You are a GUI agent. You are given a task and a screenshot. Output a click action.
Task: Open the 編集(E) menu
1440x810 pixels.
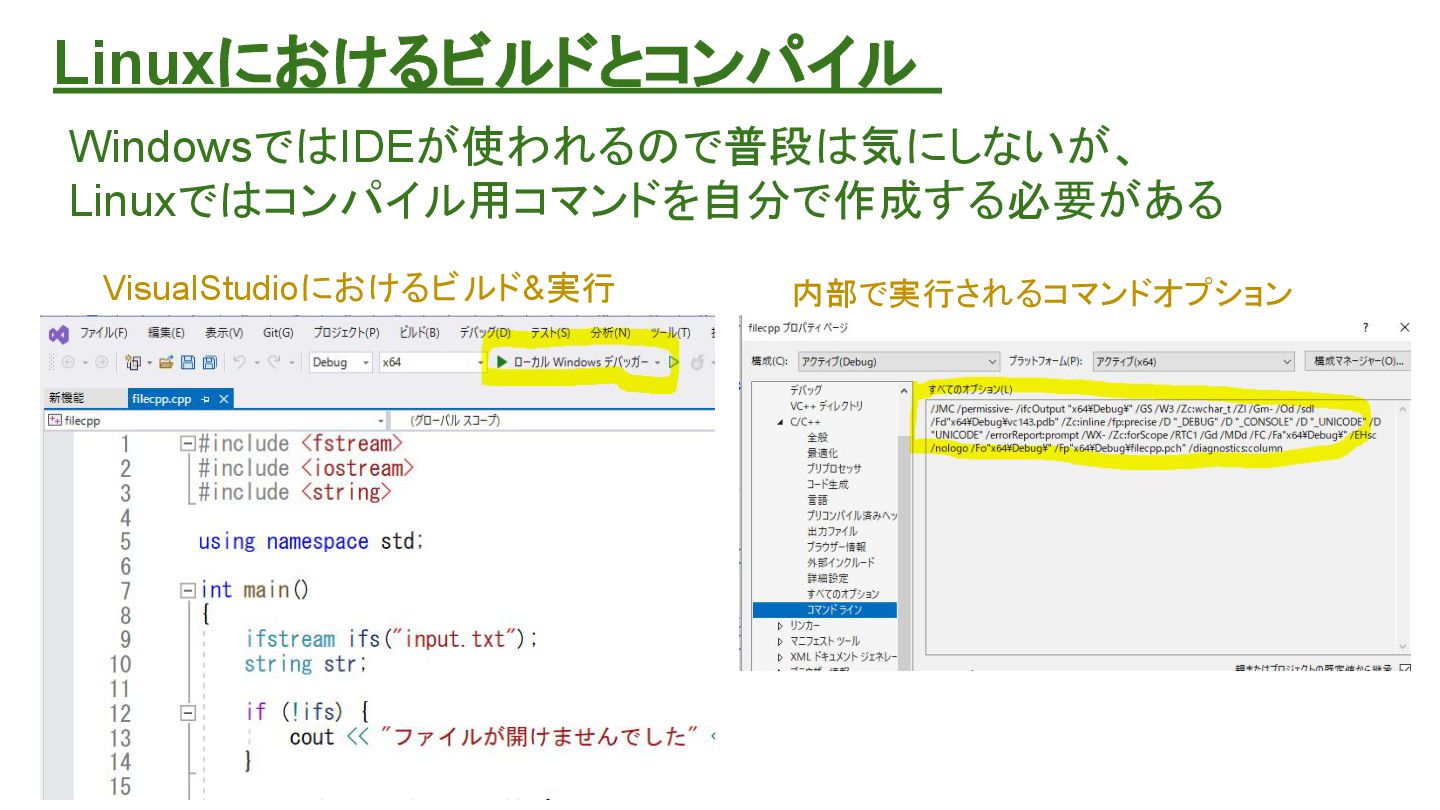[166, 333]
